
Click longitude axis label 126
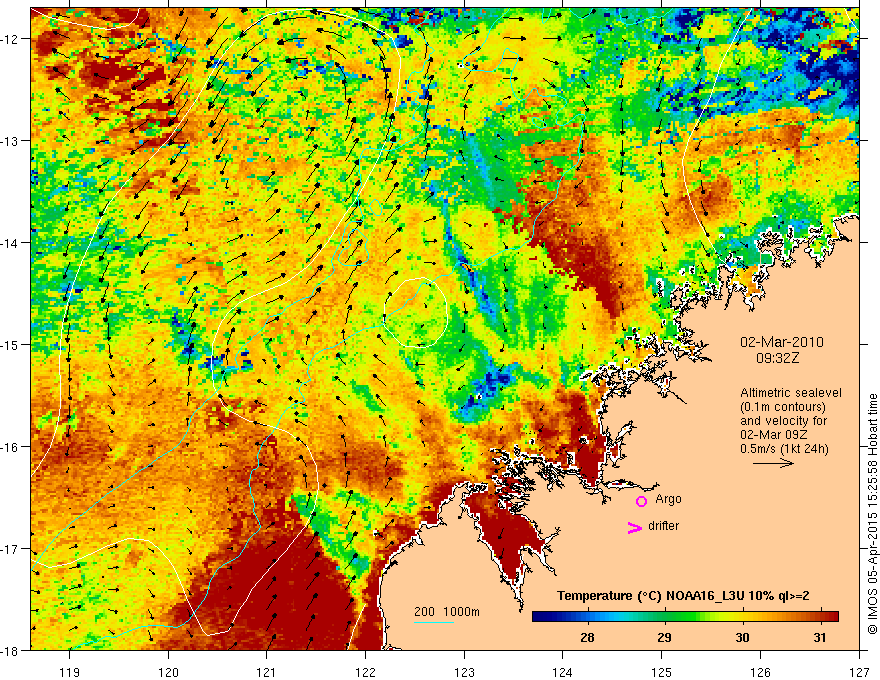click(760, 672)
